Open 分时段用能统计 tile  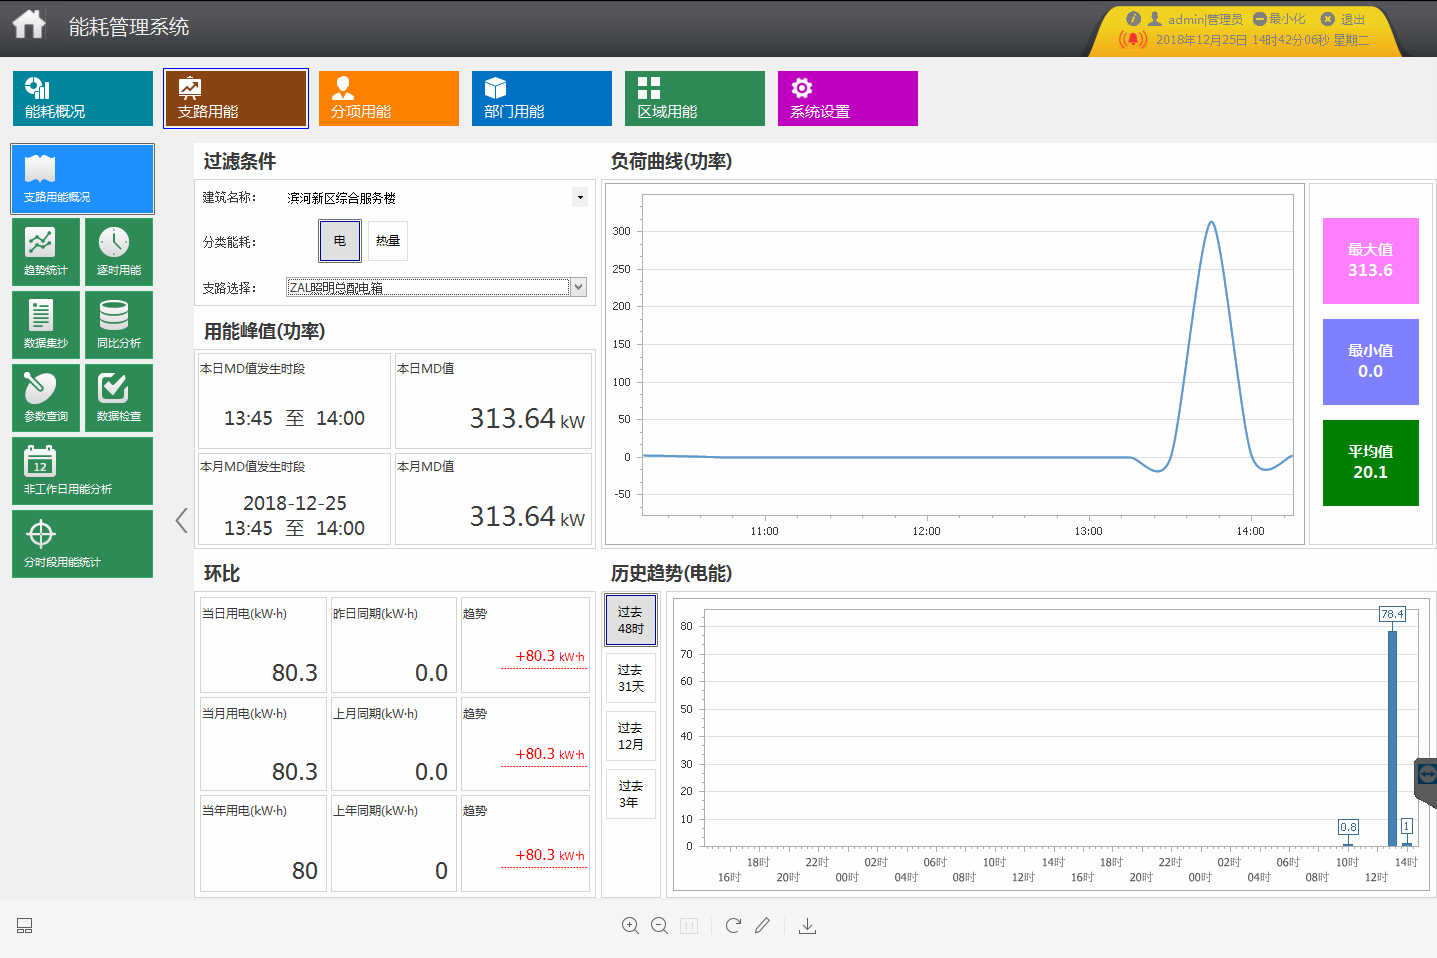point(83,544)
